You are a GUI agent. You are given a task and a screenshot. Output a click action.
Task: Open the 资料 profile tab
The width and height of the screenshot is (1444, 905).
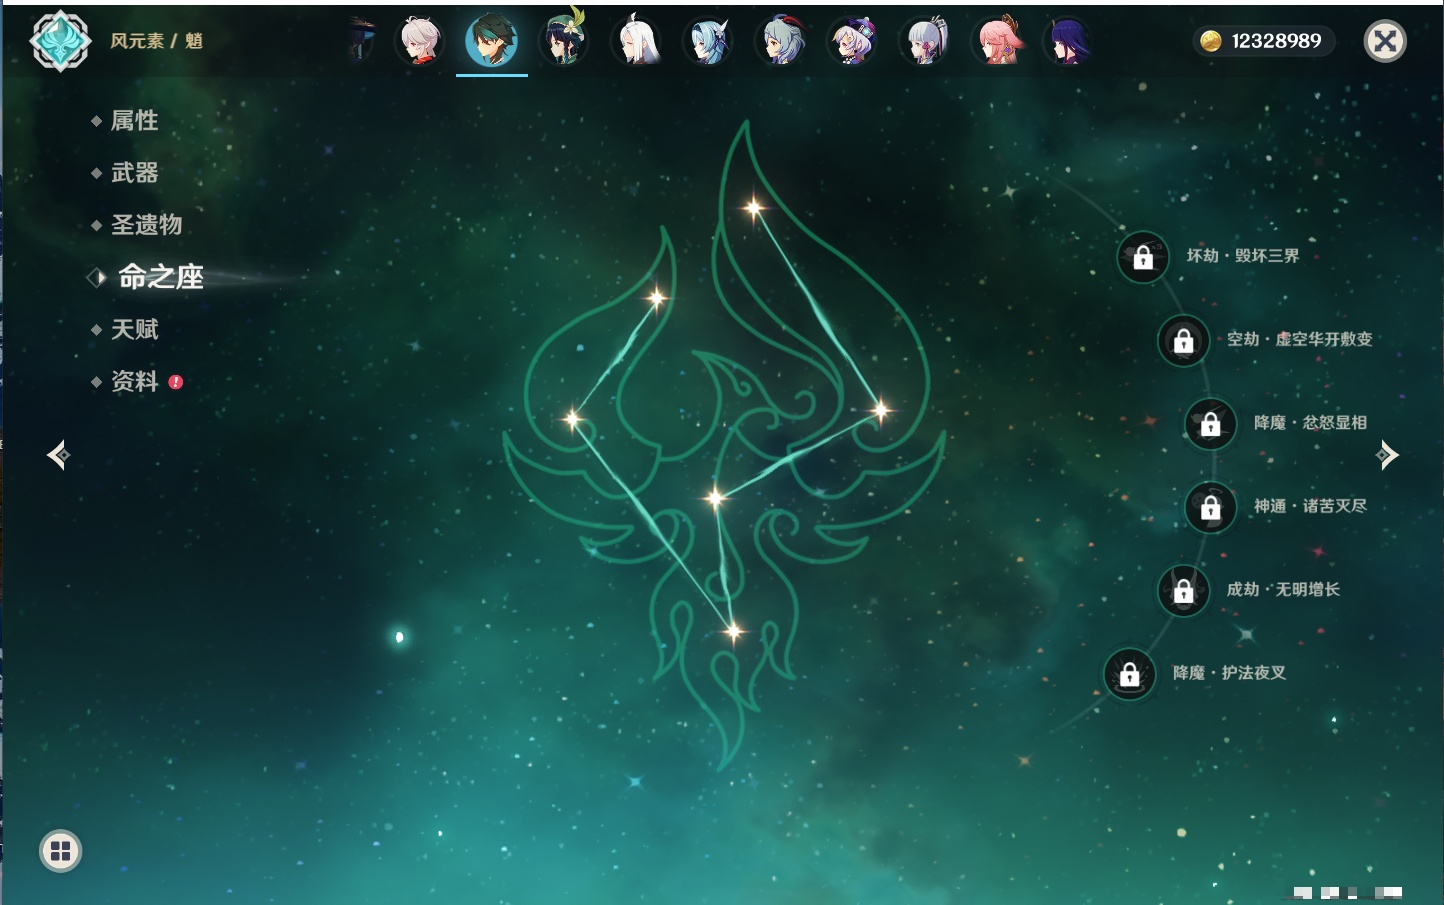(134, 381)
